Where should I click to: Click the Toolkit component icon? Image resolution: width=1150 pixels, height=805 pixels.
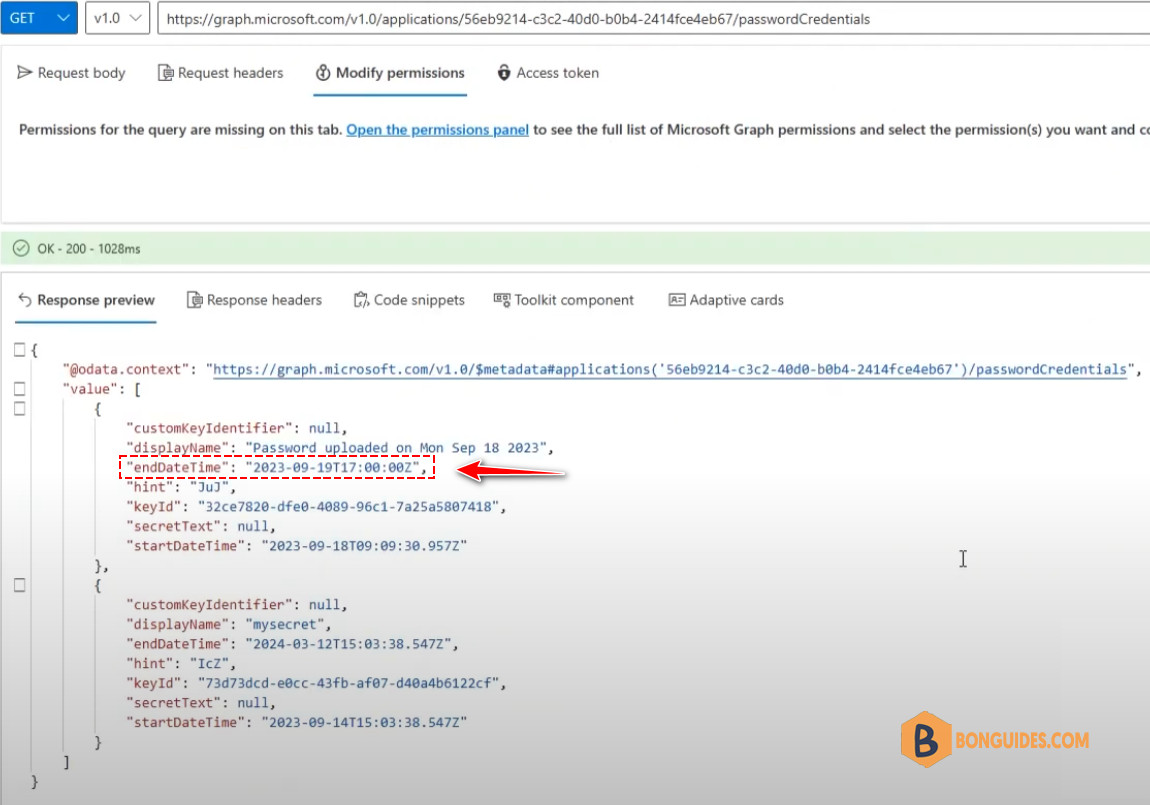[502, 300]
